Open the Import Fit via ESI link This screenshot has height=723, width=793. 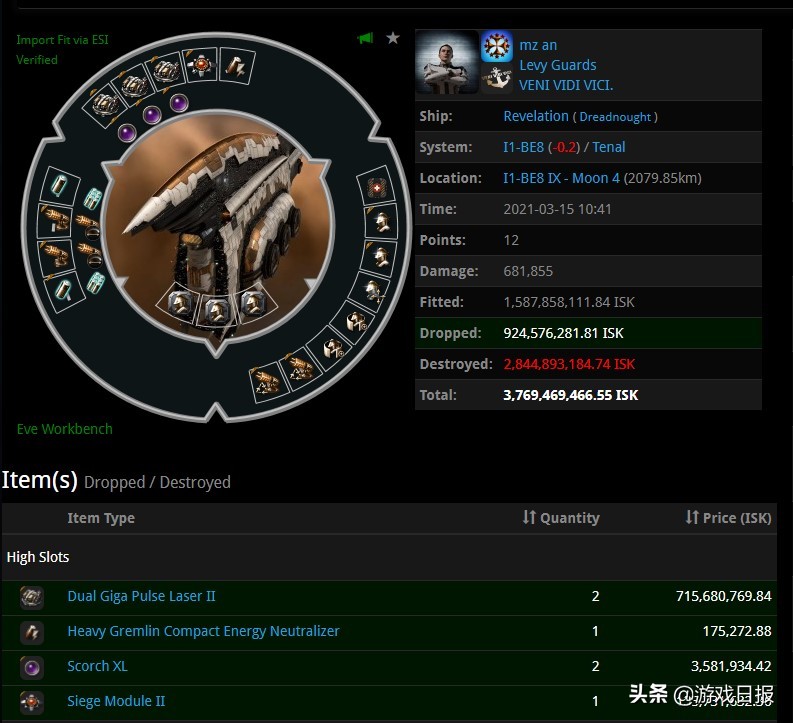62,40
